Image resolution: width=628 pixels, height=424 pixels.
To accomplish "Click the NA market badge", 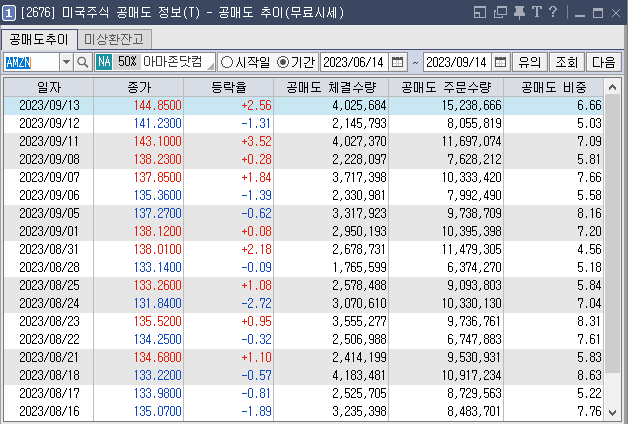I will pyautogui.click(x=104, y=62).
